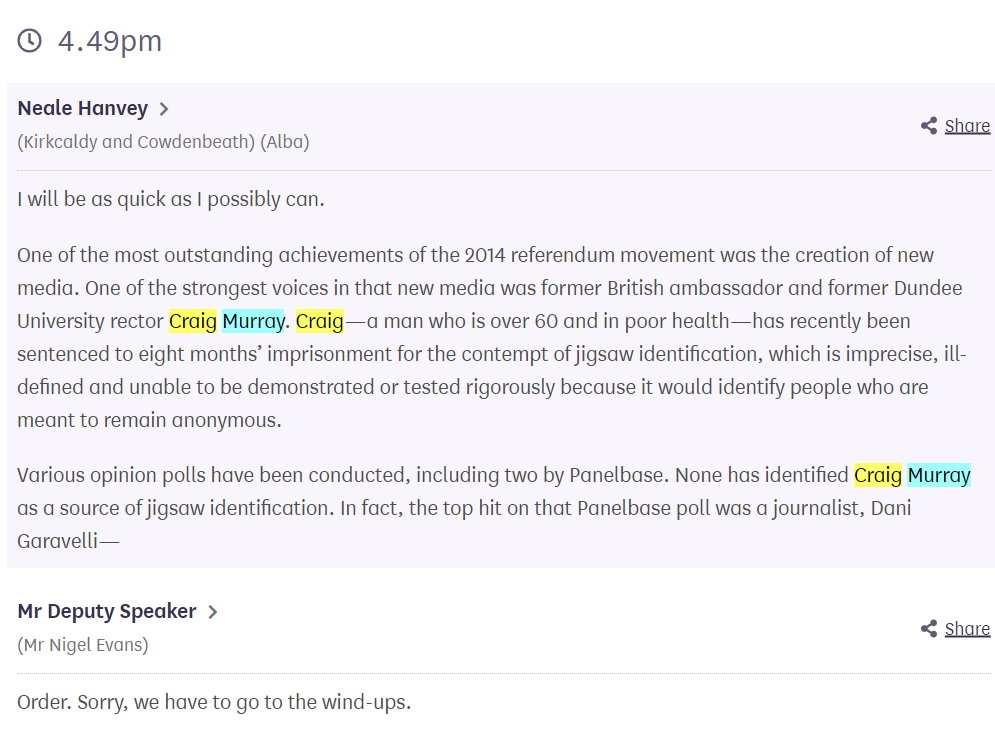The width and height of the screenshot is (995, 733).
Task: Click the Share link on Hanvey's contribution
Action: (x=967, y=126)
